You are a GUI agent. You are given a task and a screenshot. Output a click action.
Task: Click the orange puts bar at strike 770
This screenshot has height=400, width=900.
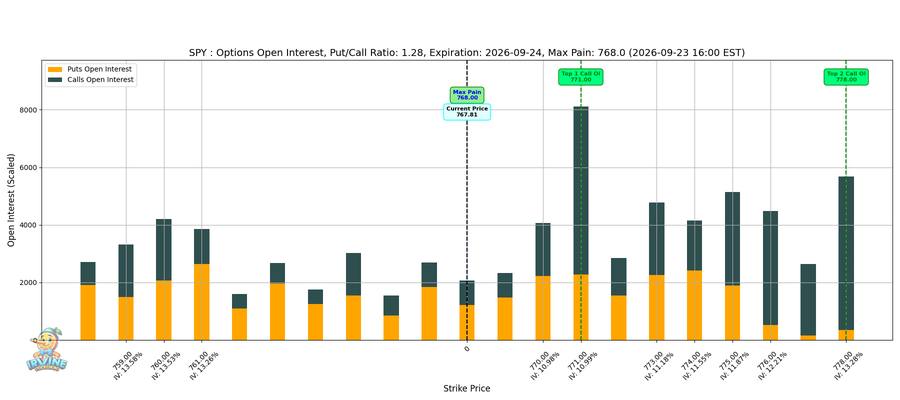pyautogui.click(x=543, y=308)
